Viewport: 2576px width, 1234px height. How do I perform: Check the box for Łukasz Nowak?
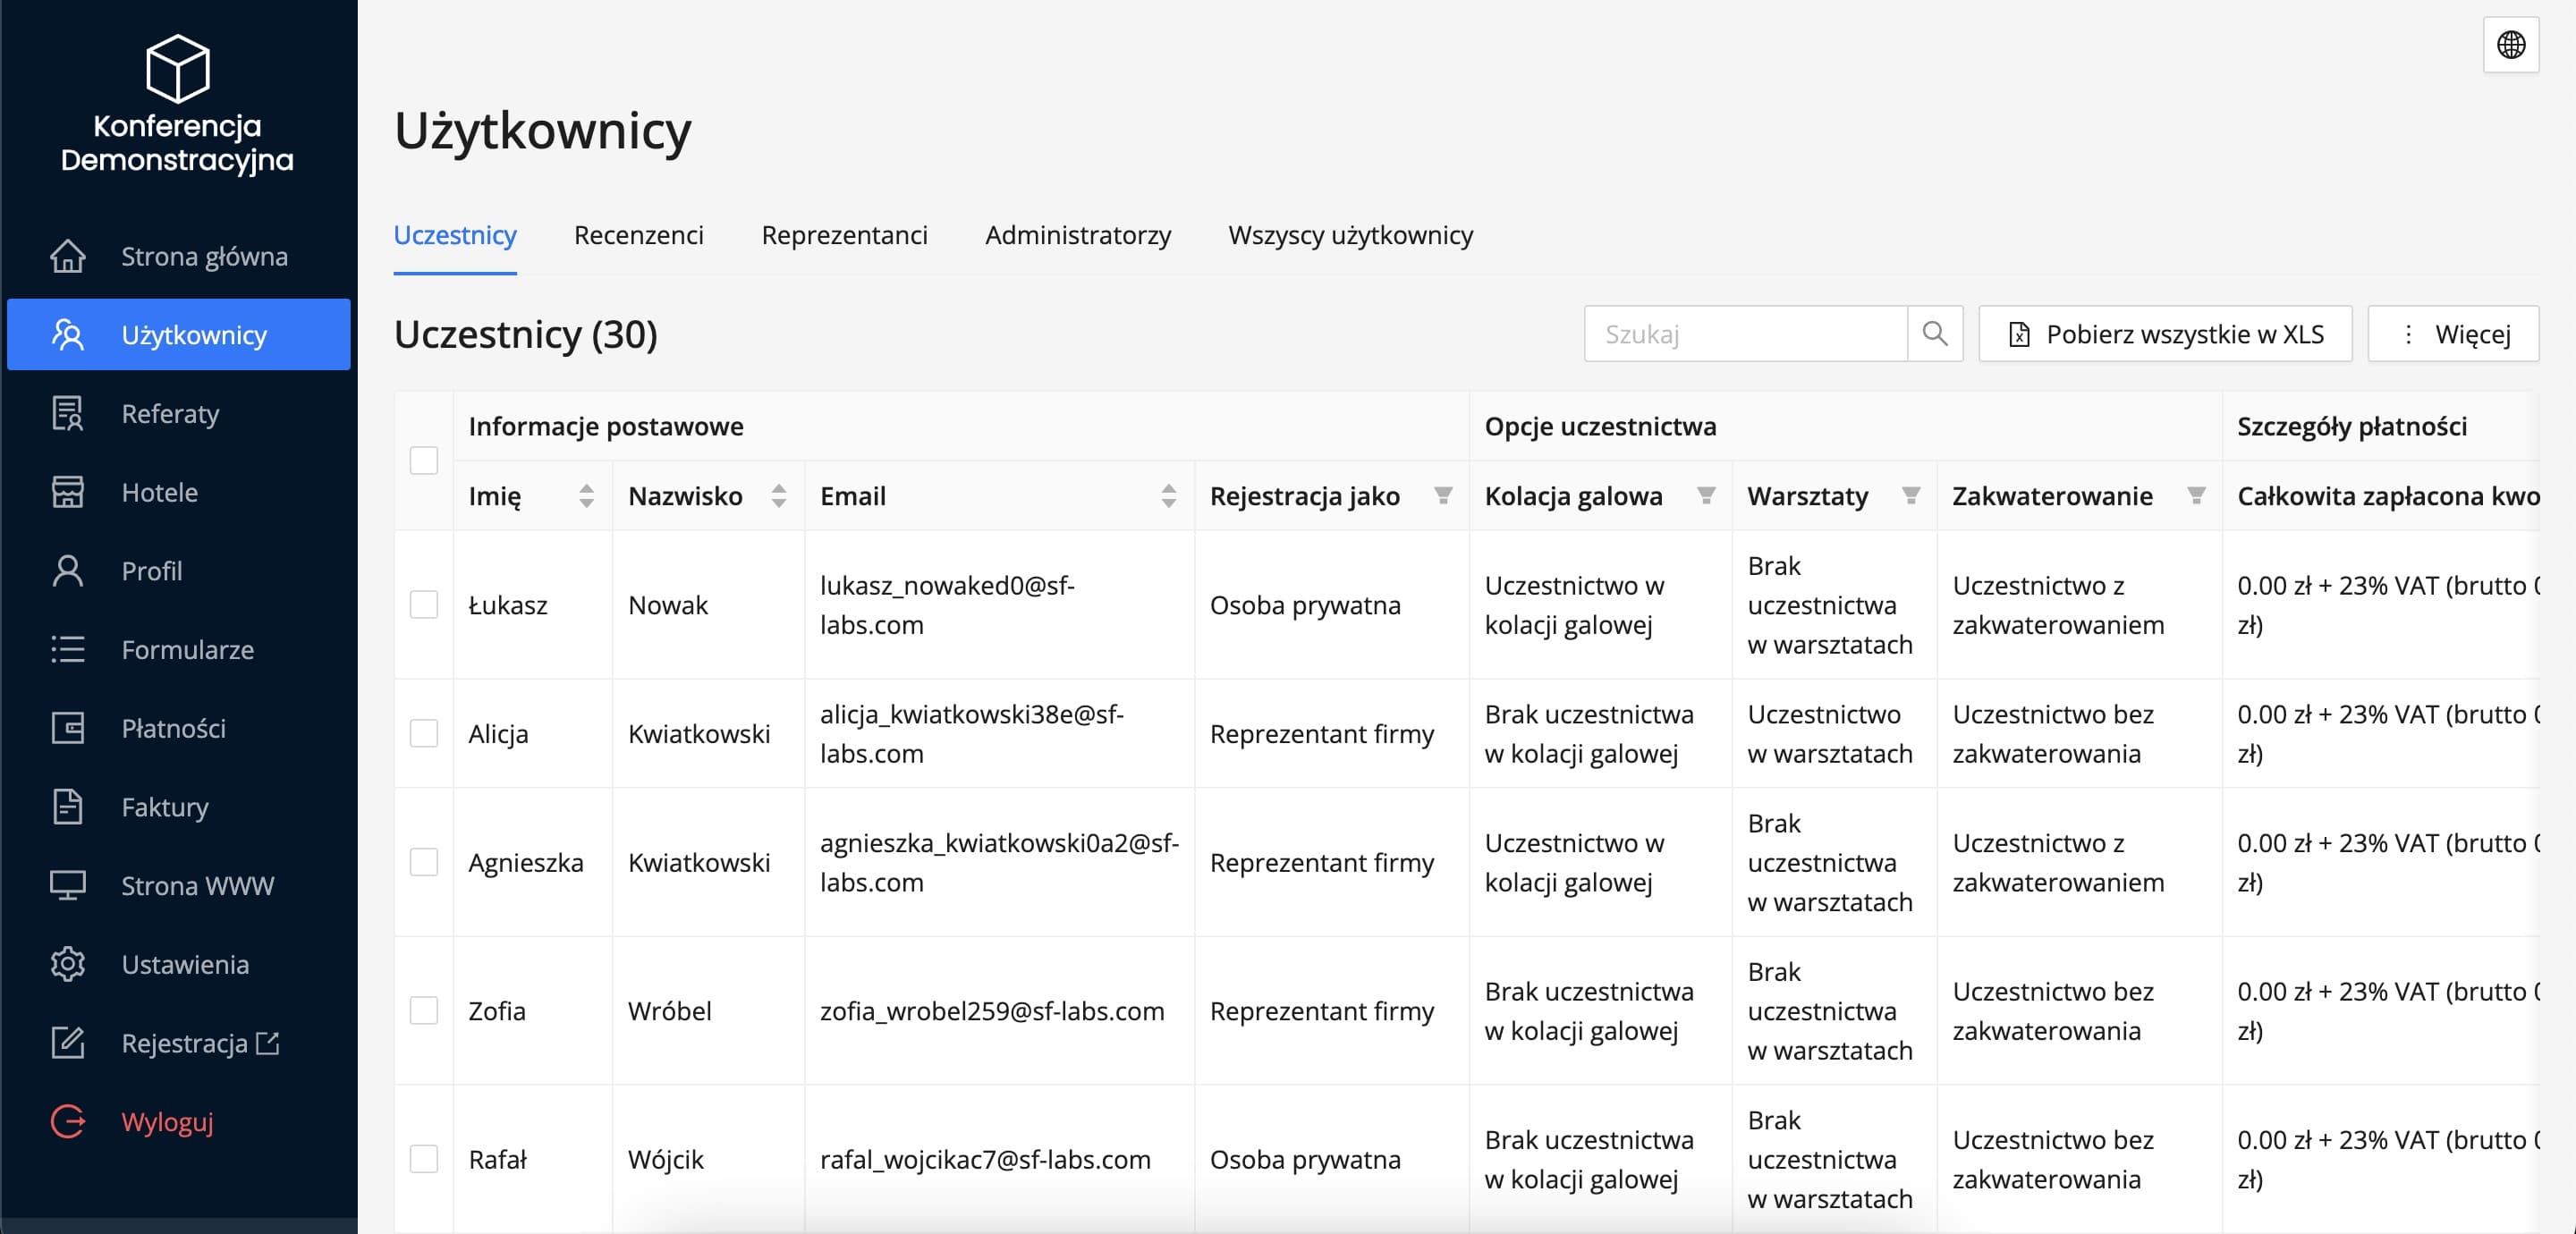[x=424, y=604]
